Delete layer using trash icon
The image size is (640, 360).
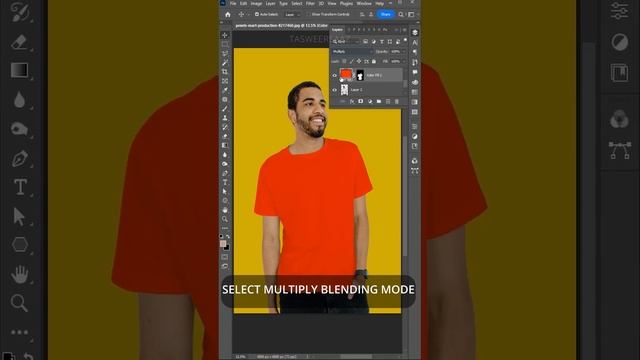pos(397,101)
